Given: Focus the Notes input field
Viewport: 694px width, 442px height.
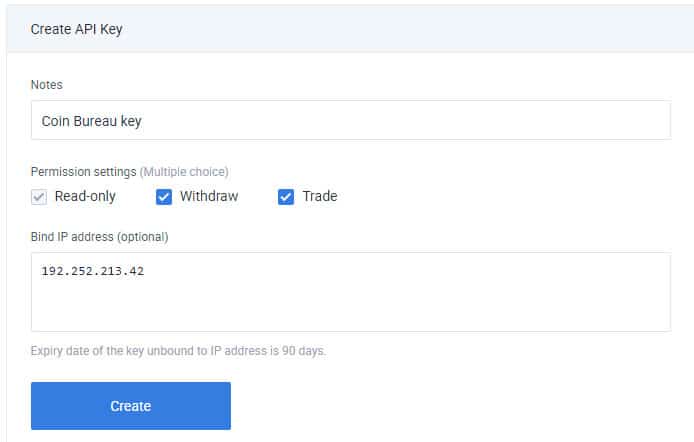Looking at the screenshot, I should pyautogui.click(x=350, y=120).
